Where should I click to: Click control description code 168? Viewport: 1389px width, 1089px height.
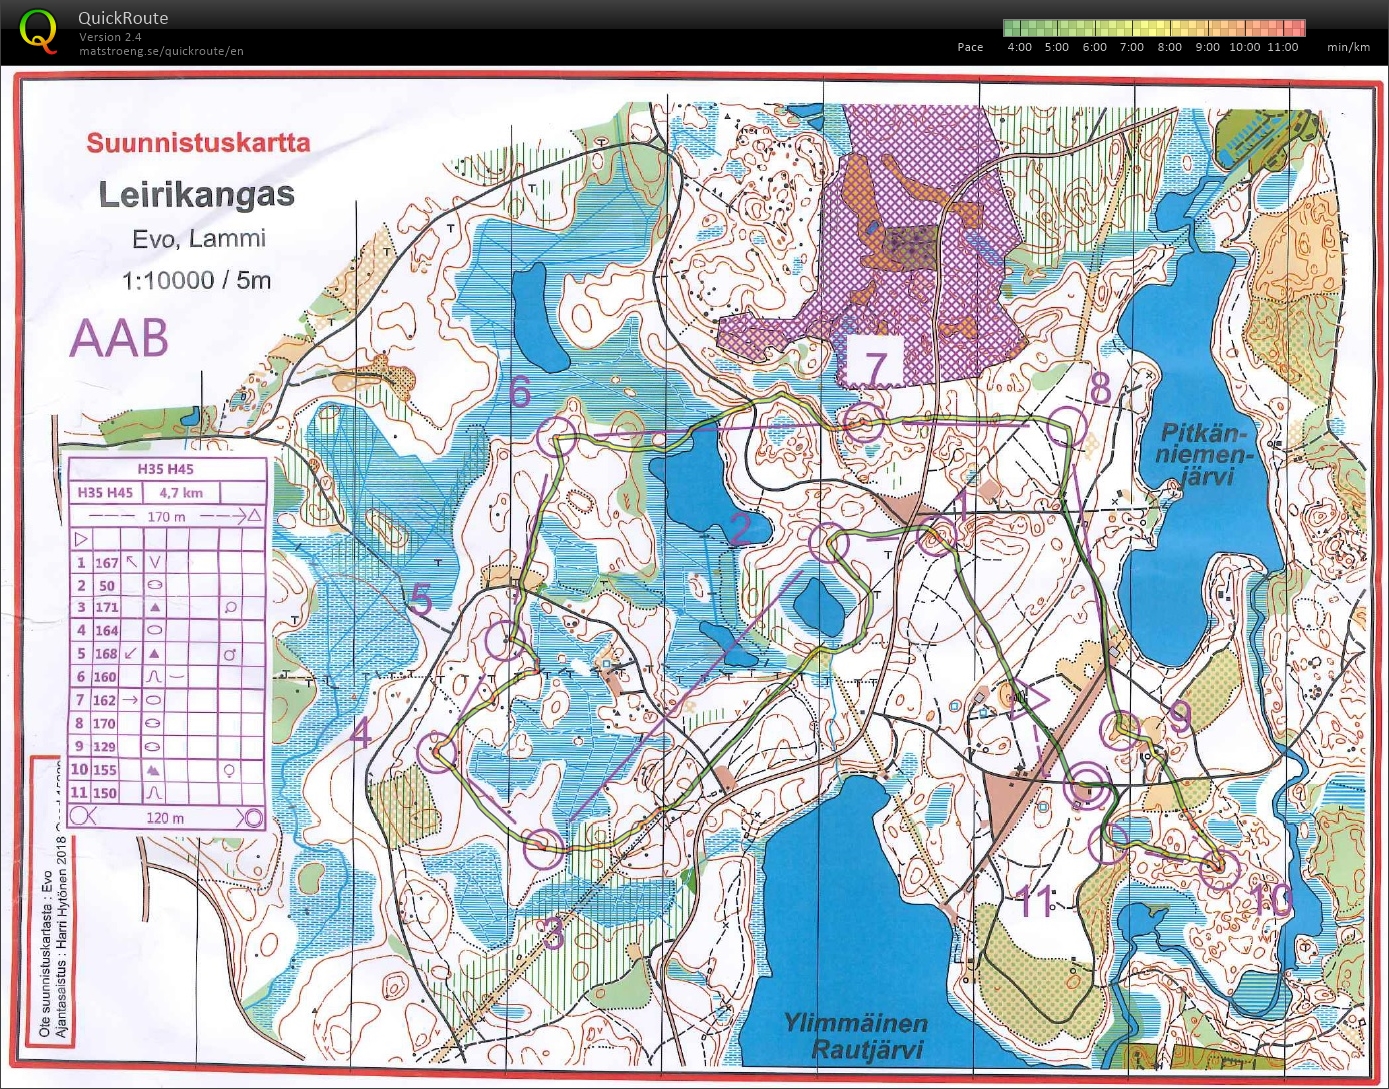(x=106, y=654)
